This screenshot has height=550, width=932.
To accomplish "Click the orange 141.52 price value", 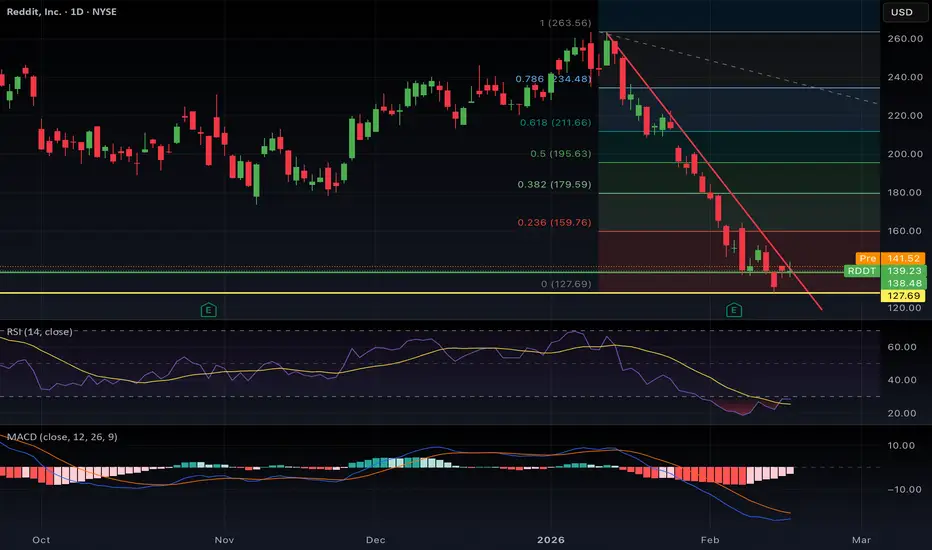I will [x=903, y=258].
